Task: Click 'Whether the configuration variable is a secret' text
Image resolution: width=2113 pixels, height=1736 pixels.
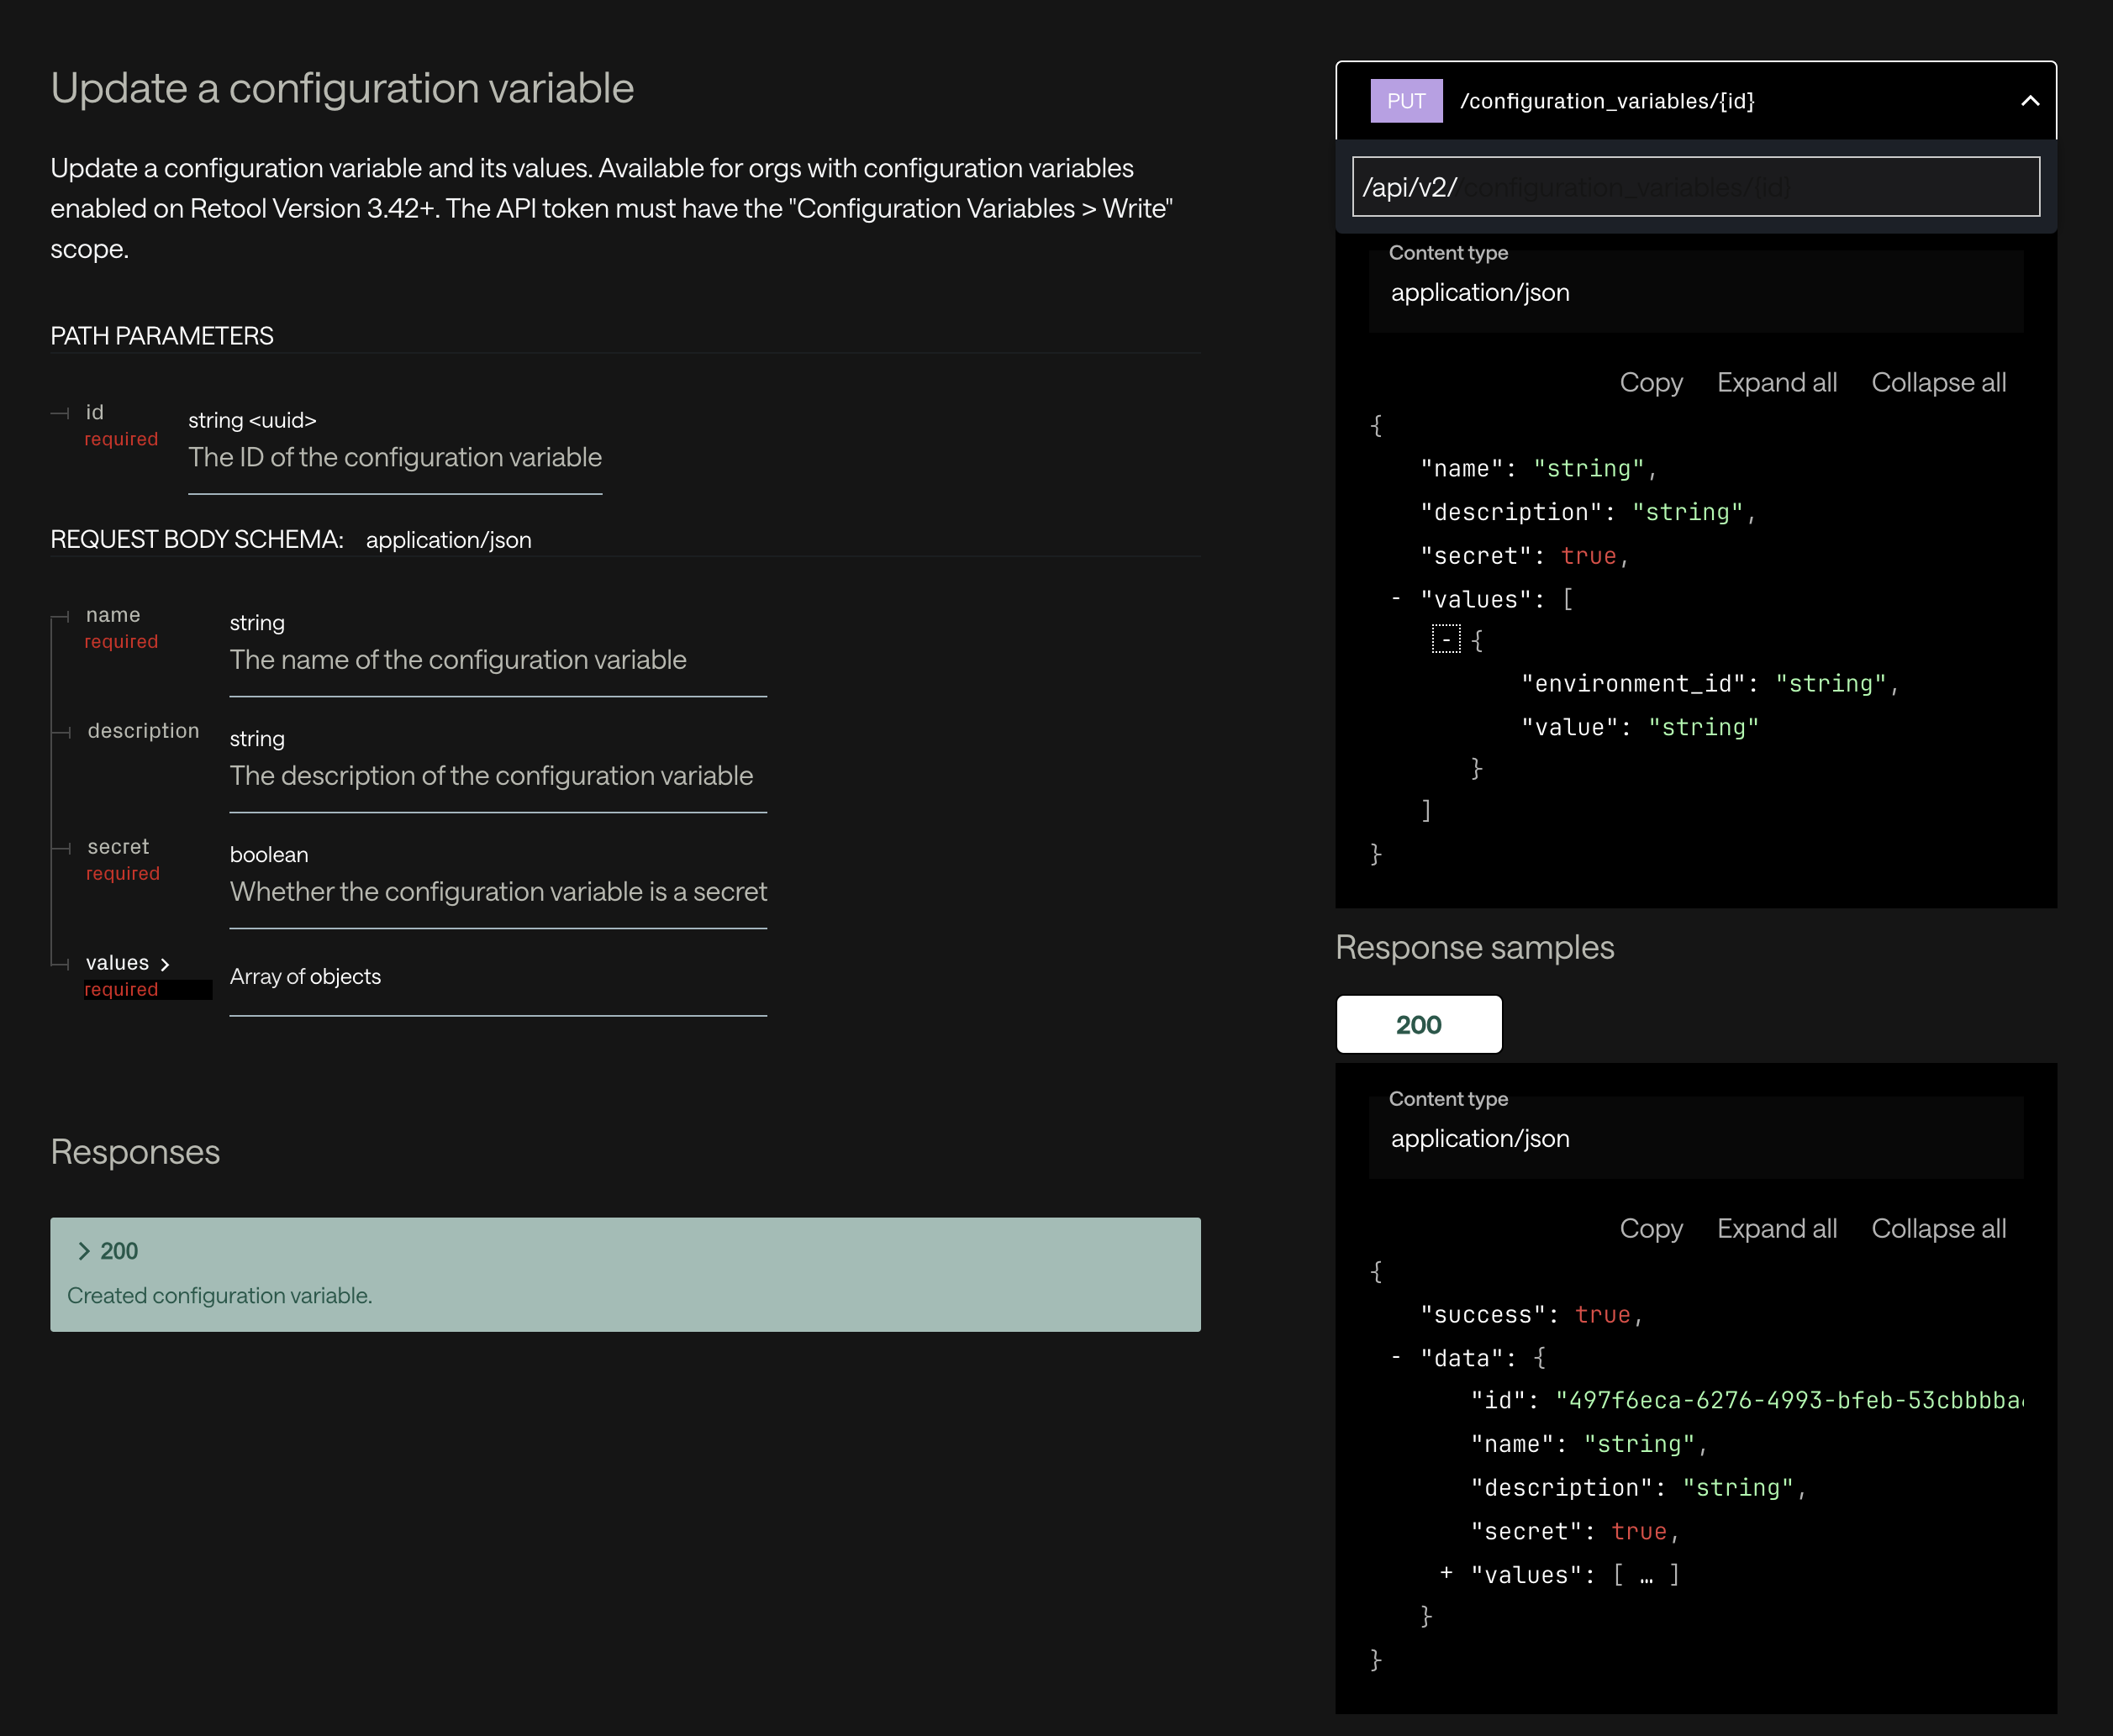Action: coord(498,891)
